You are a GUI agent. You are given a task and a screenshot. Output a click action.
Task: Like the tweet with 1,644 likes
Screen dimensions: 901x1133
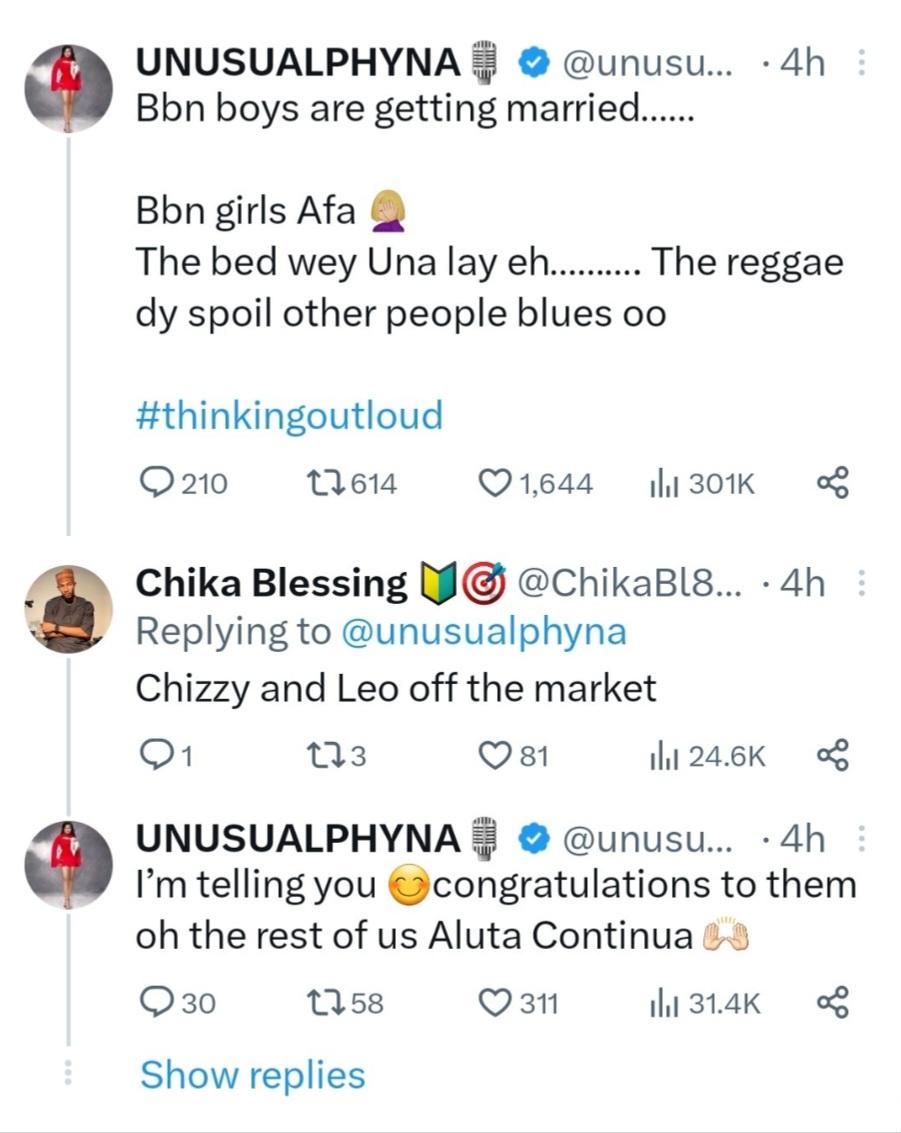[495, 484]
